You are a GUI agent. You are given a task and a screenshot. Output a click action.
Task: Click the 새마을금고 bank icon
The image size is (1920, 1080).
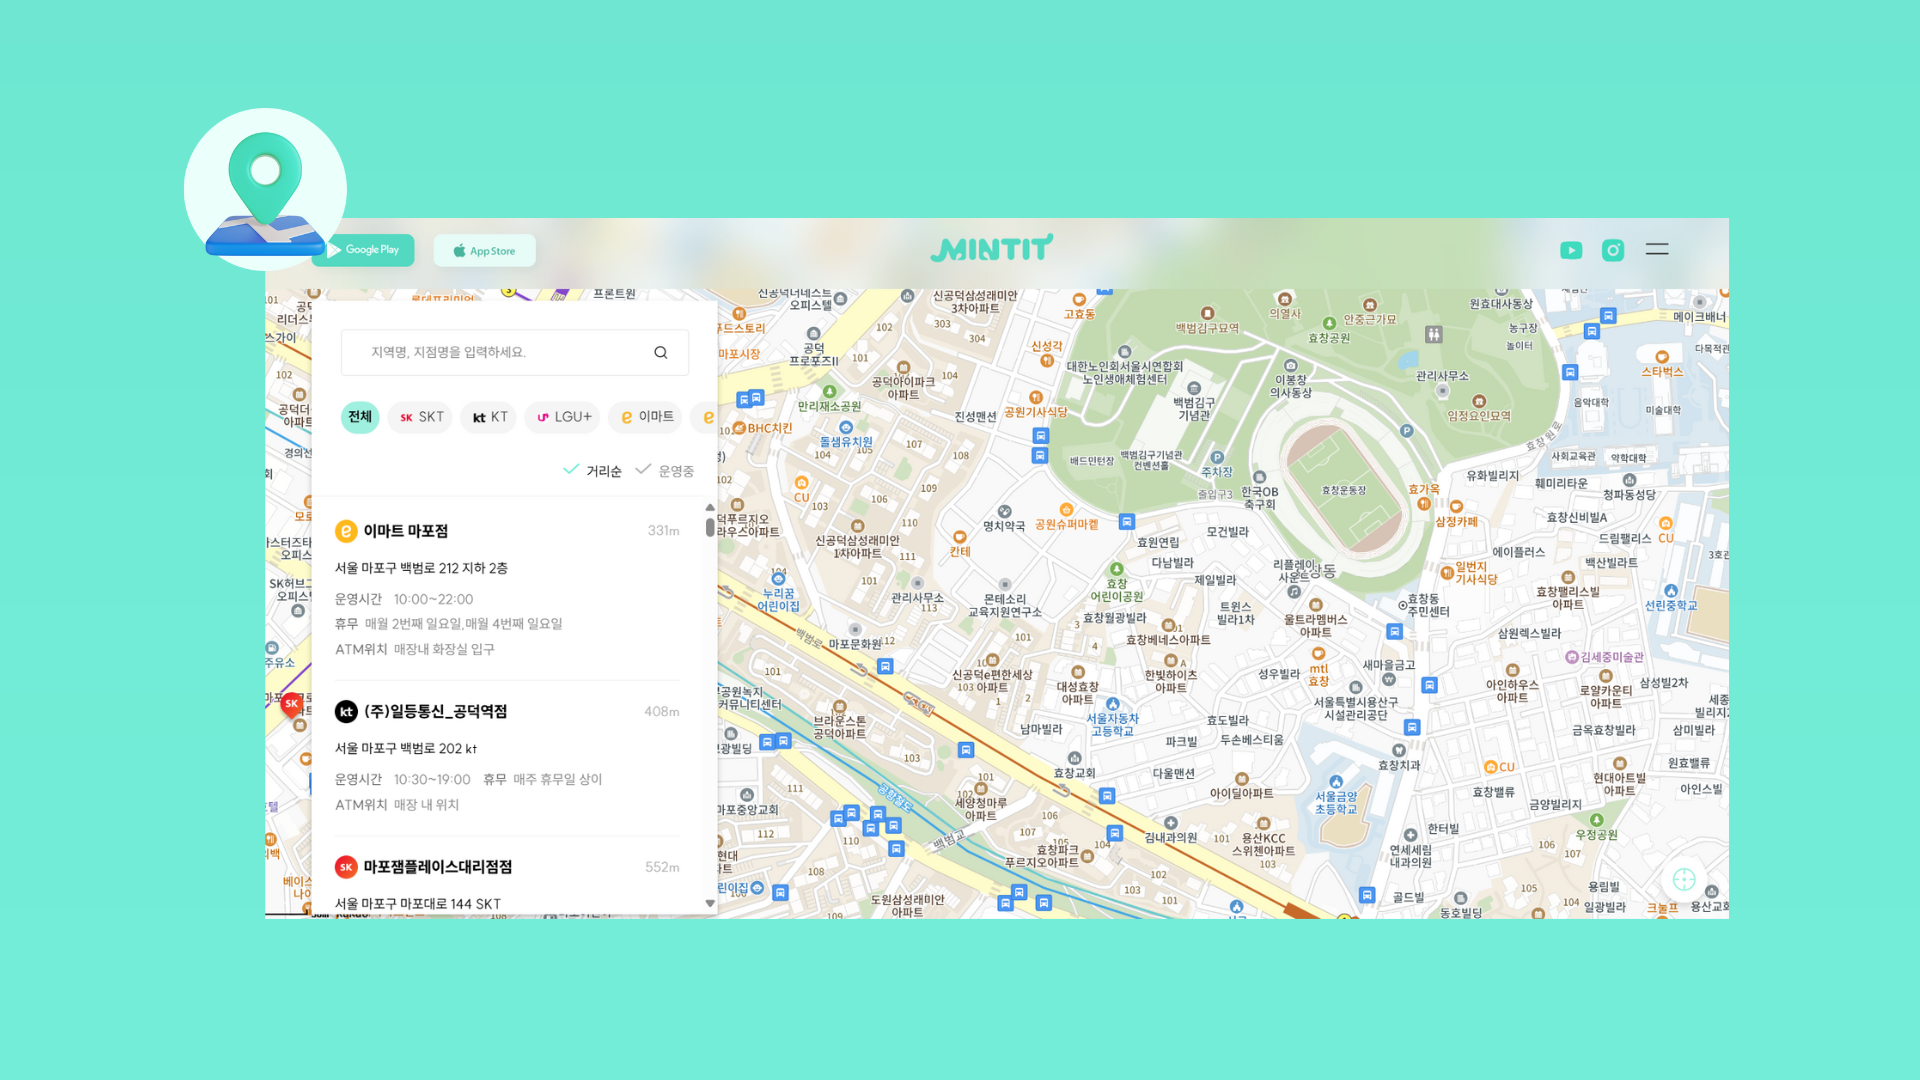click(1388, 680)
